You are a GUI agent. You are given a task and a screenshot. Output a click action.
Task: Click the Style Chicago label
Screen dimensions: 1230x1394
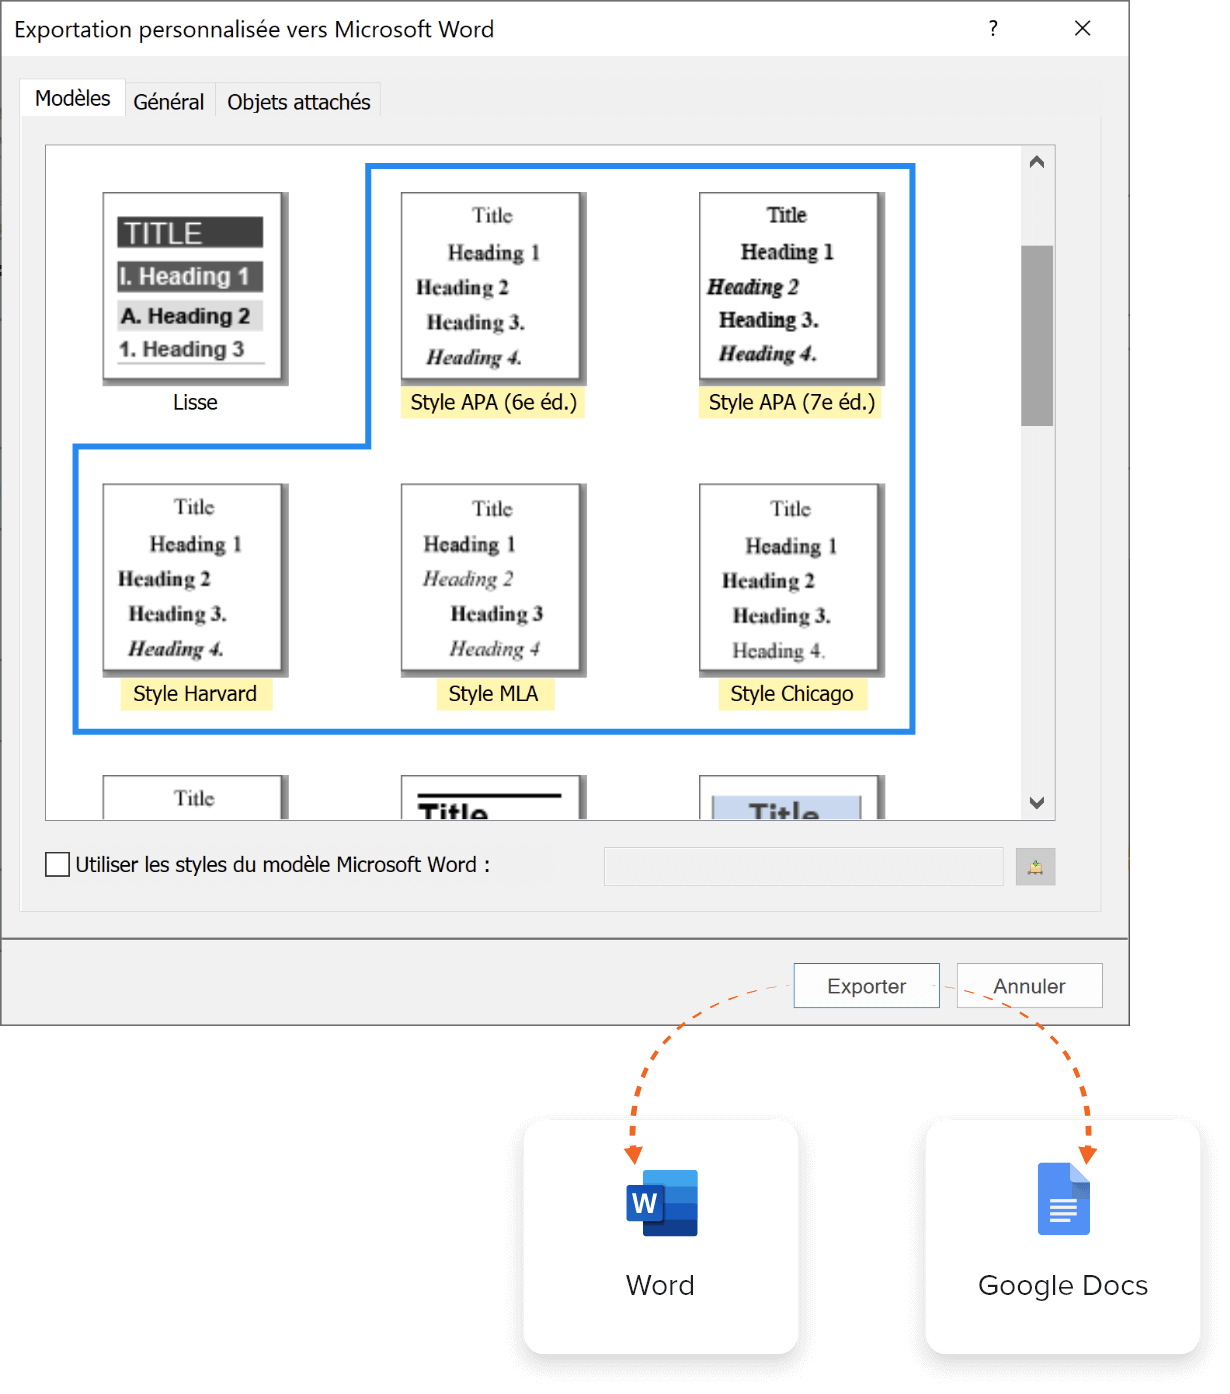tap(791, 694)
